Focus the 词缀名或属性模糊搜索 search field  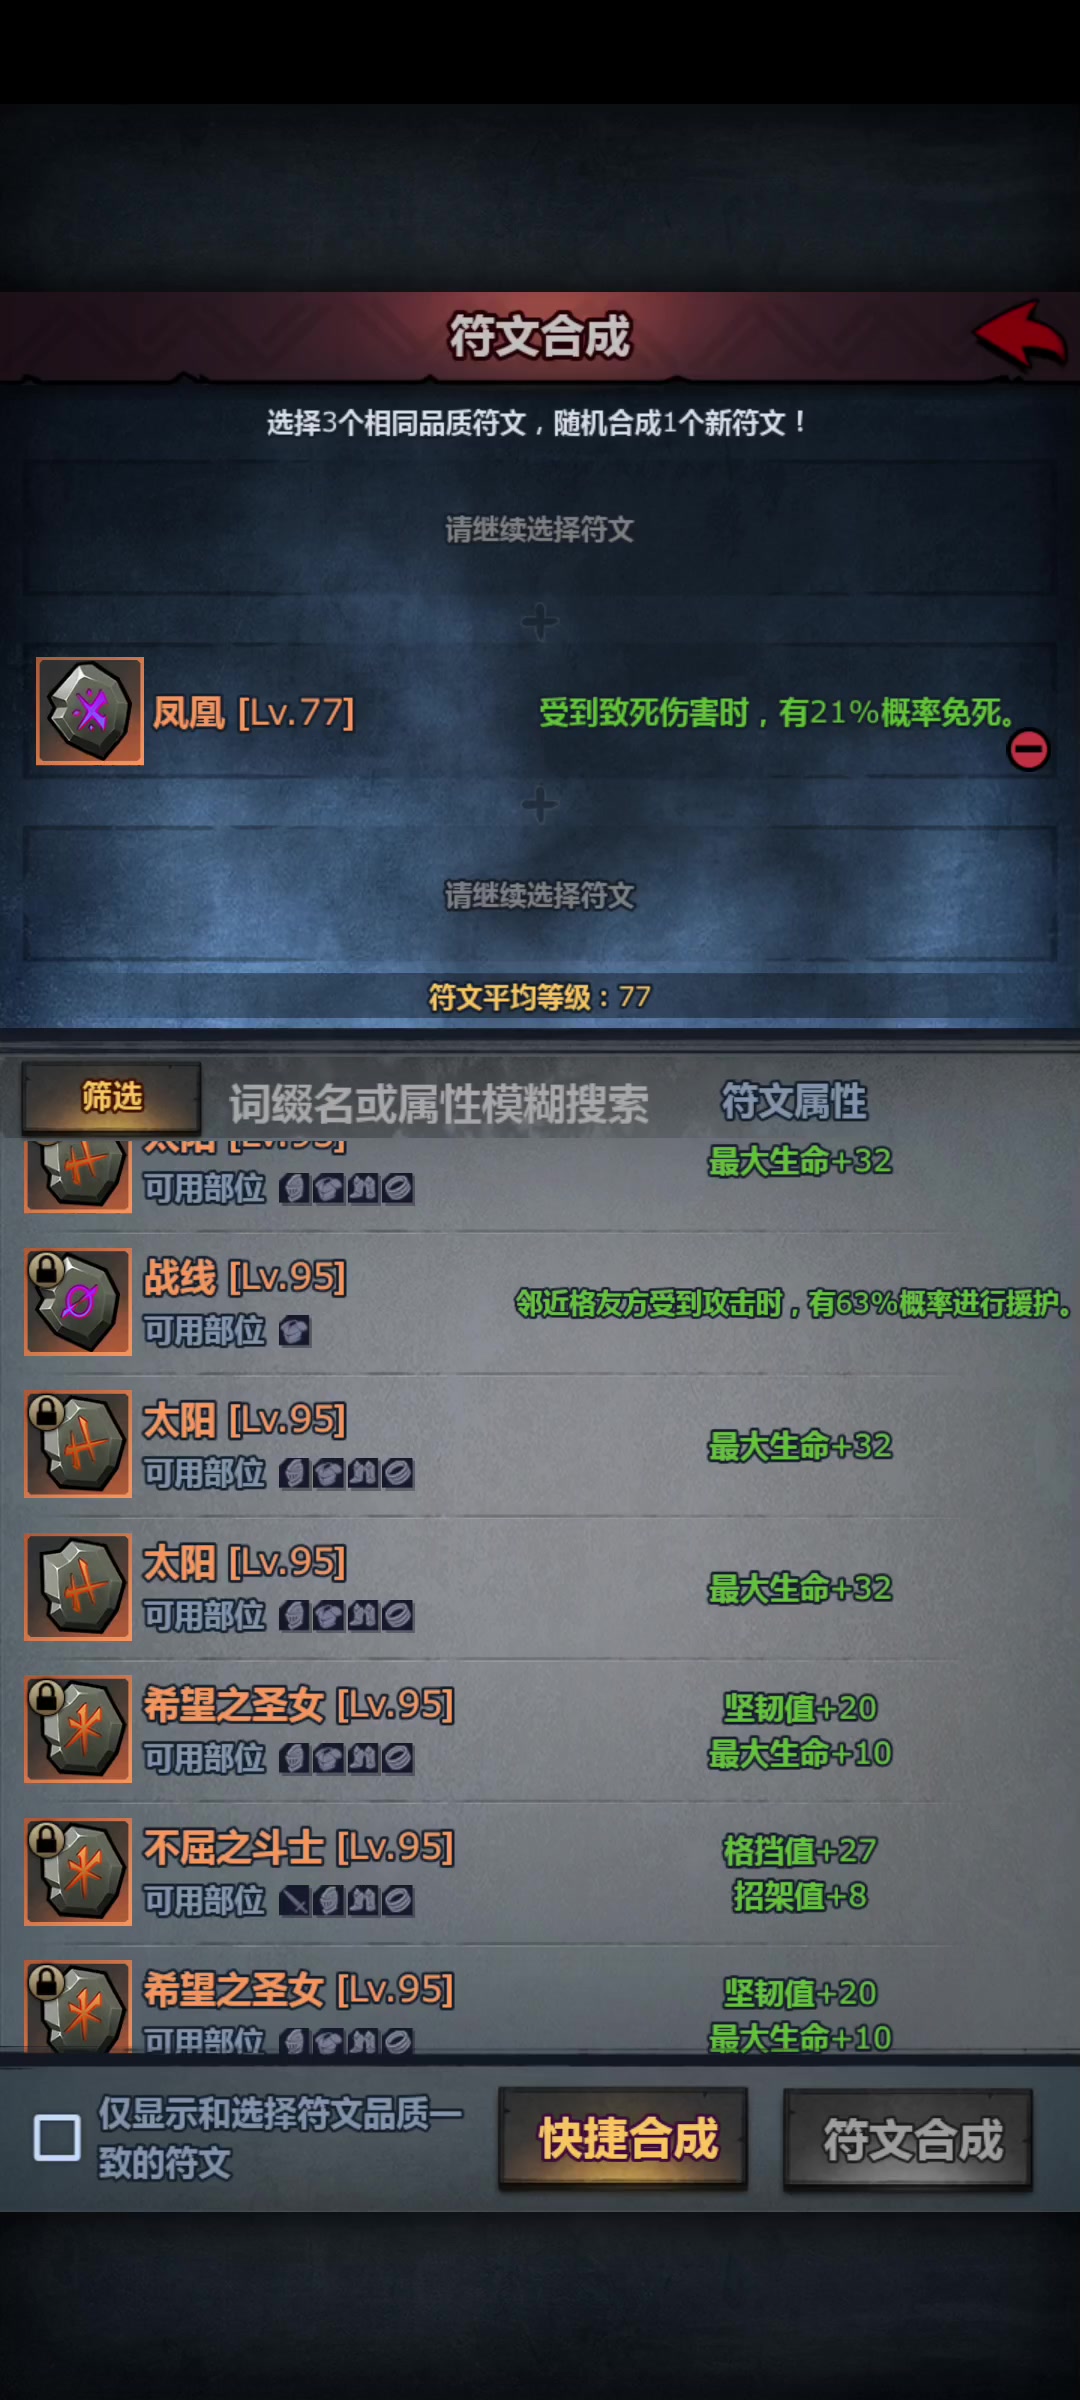439,1103
